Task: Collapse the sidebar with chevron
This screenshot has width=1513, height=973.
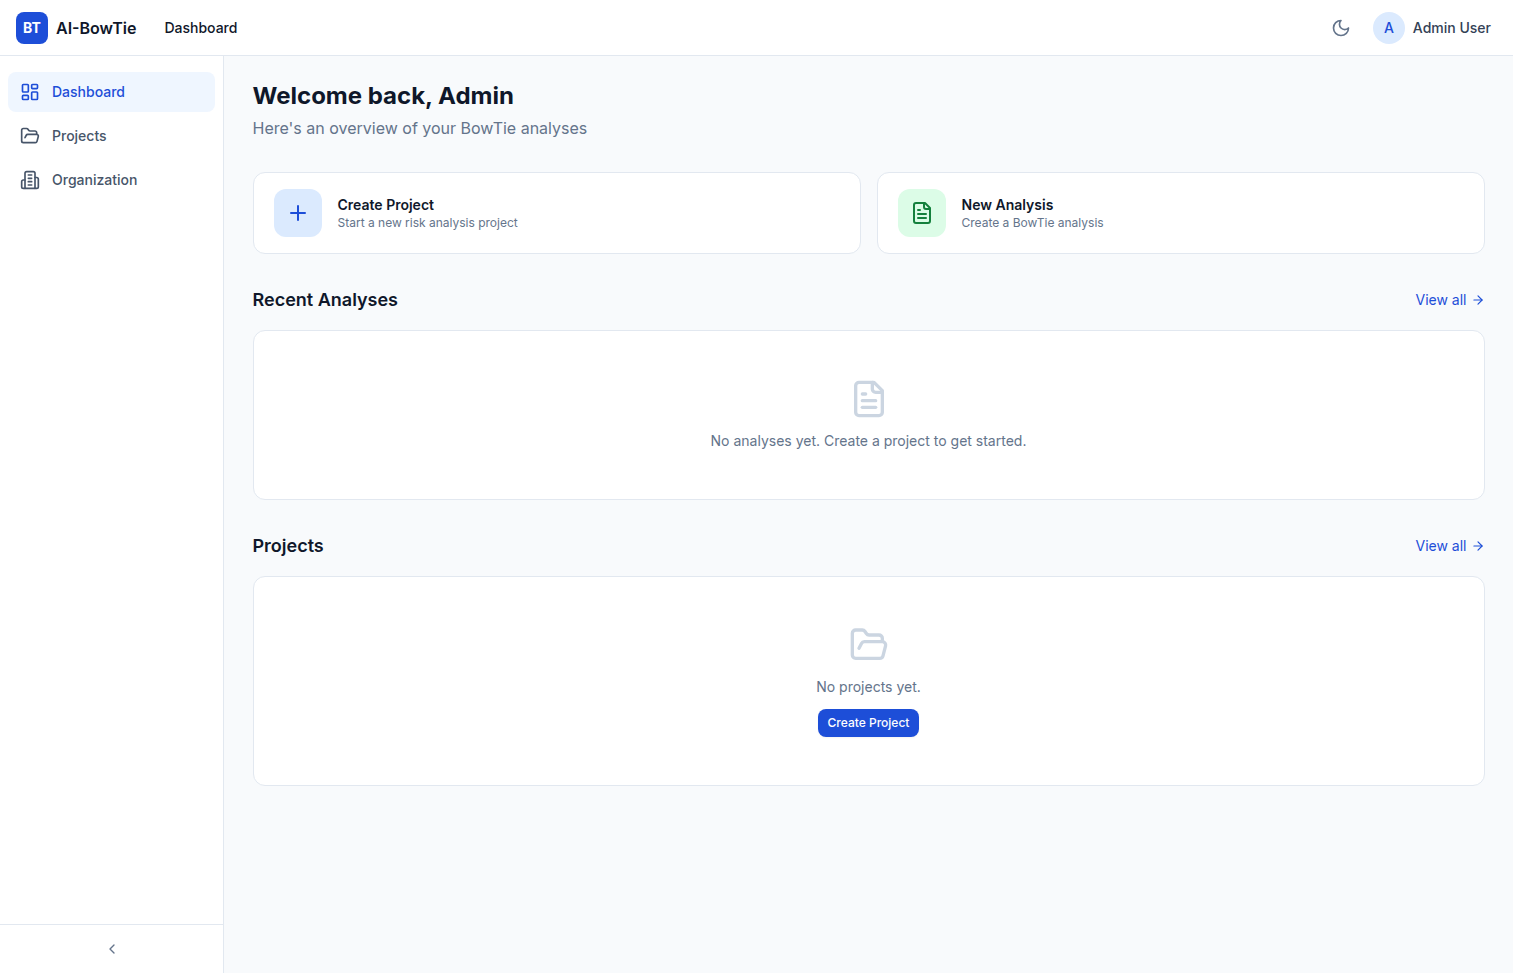Action: pyautogui.click(x=112, y=949)
